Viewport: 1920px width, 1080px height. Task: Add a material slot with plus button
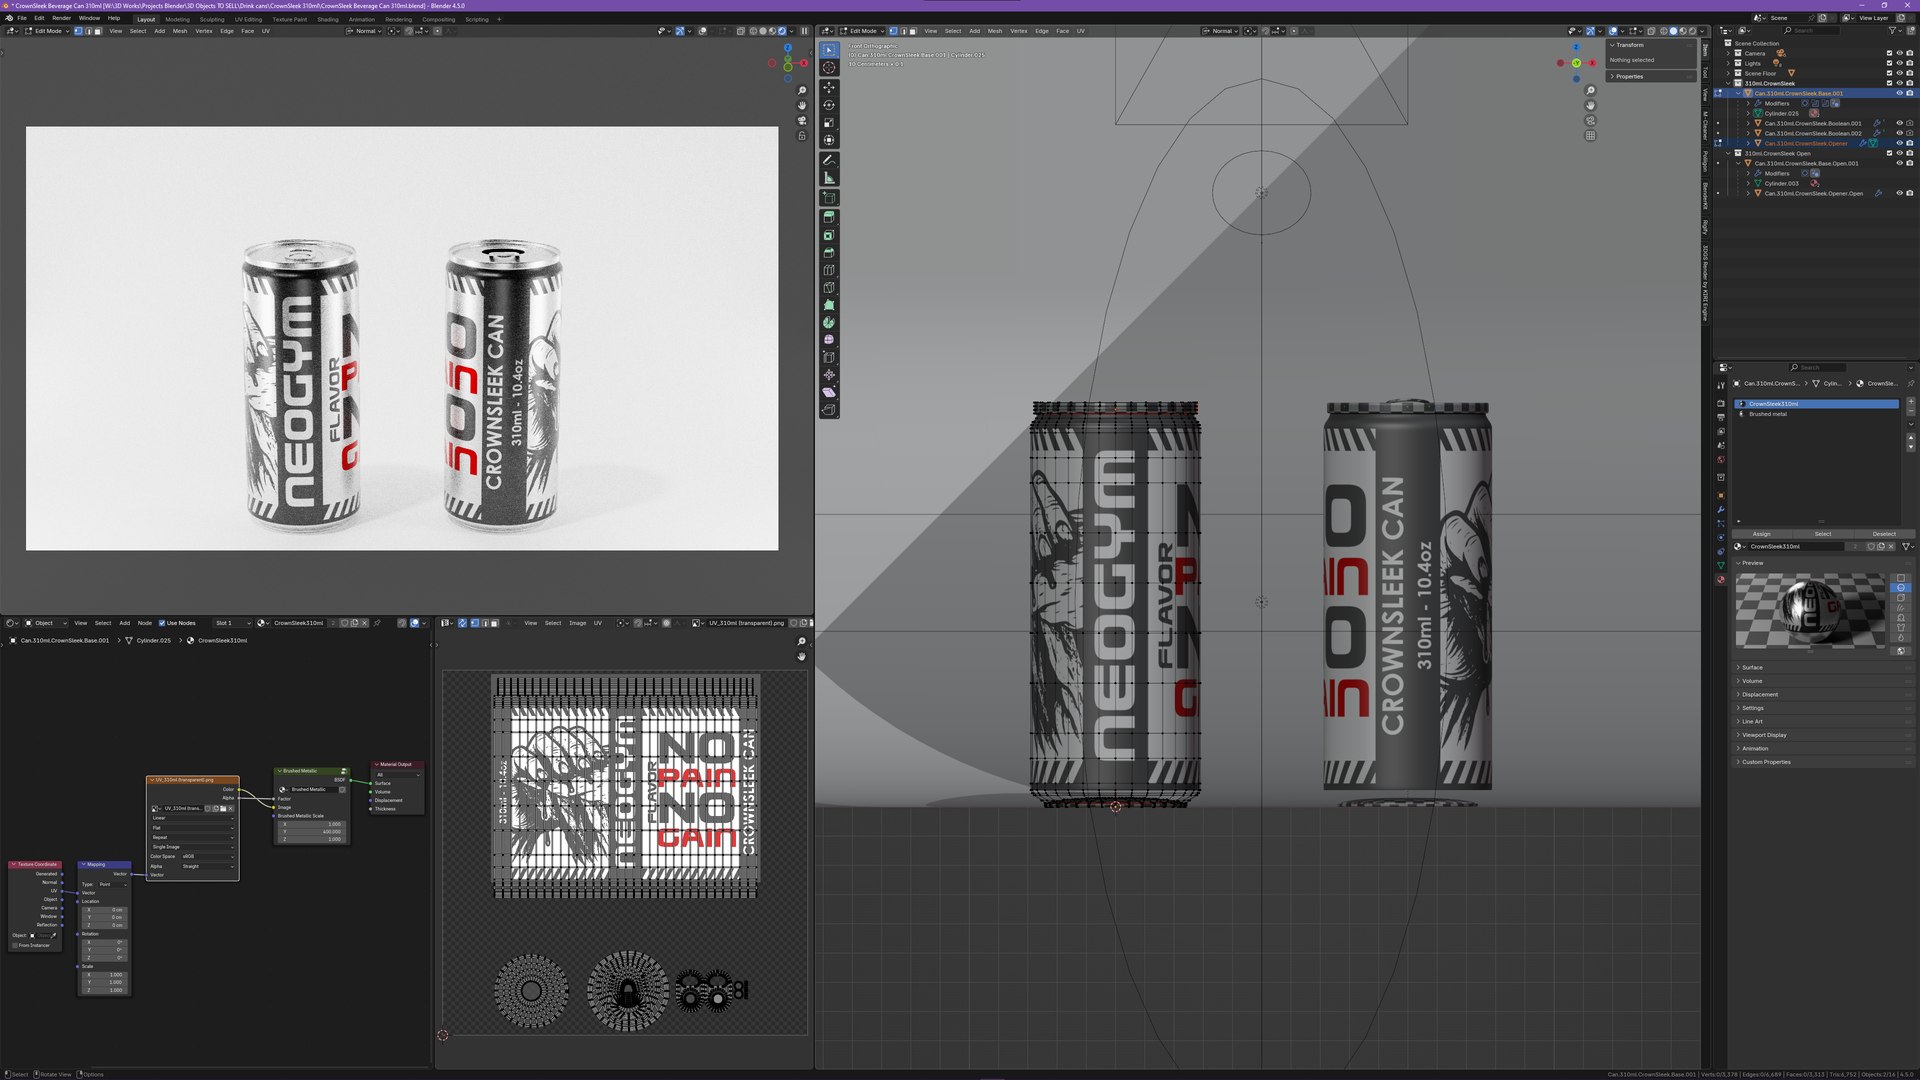pos(1910,402)
